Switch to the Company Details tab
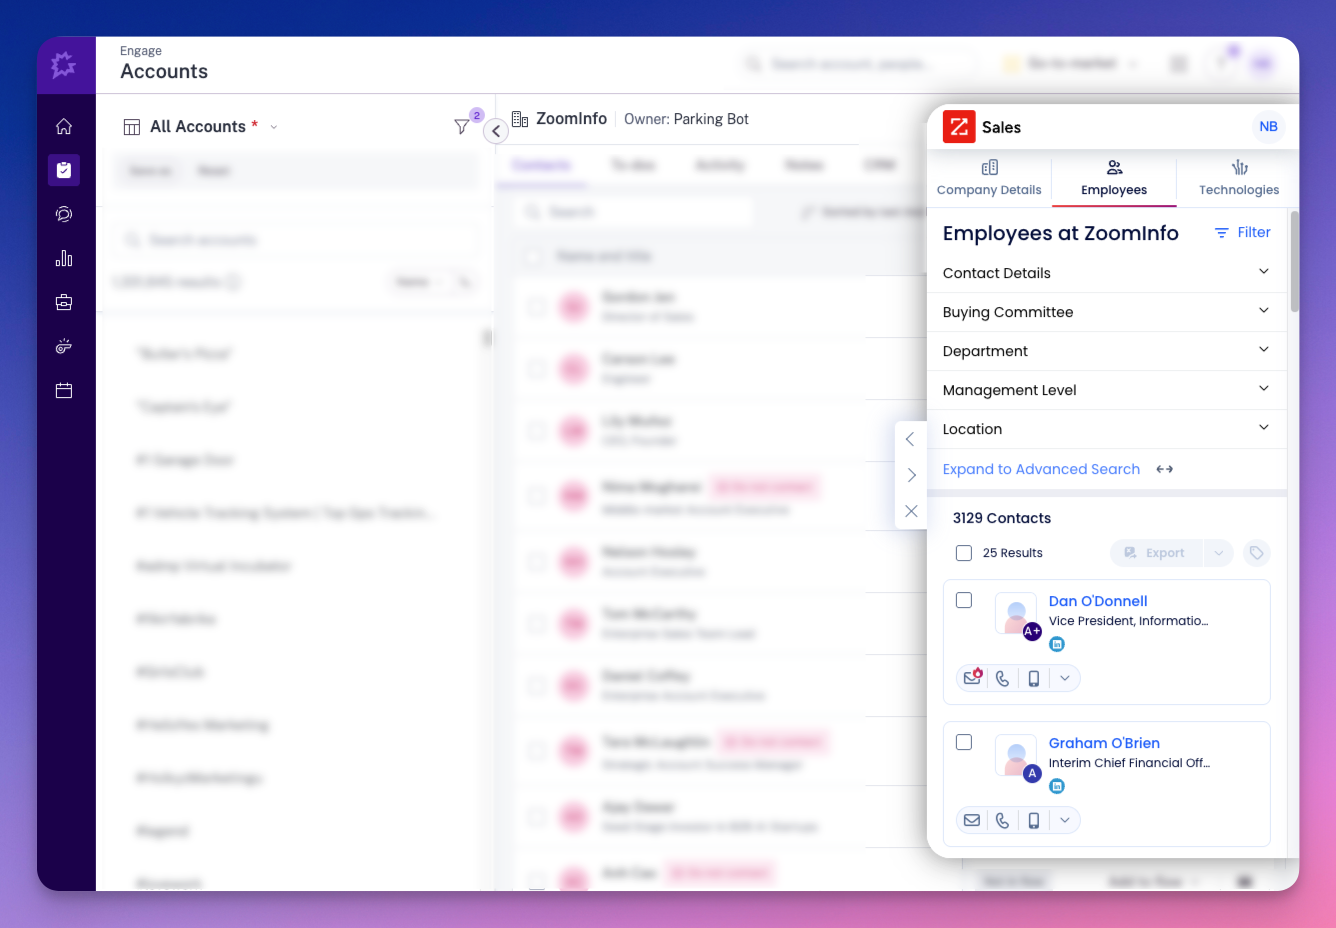 click(x=989, y=178)
